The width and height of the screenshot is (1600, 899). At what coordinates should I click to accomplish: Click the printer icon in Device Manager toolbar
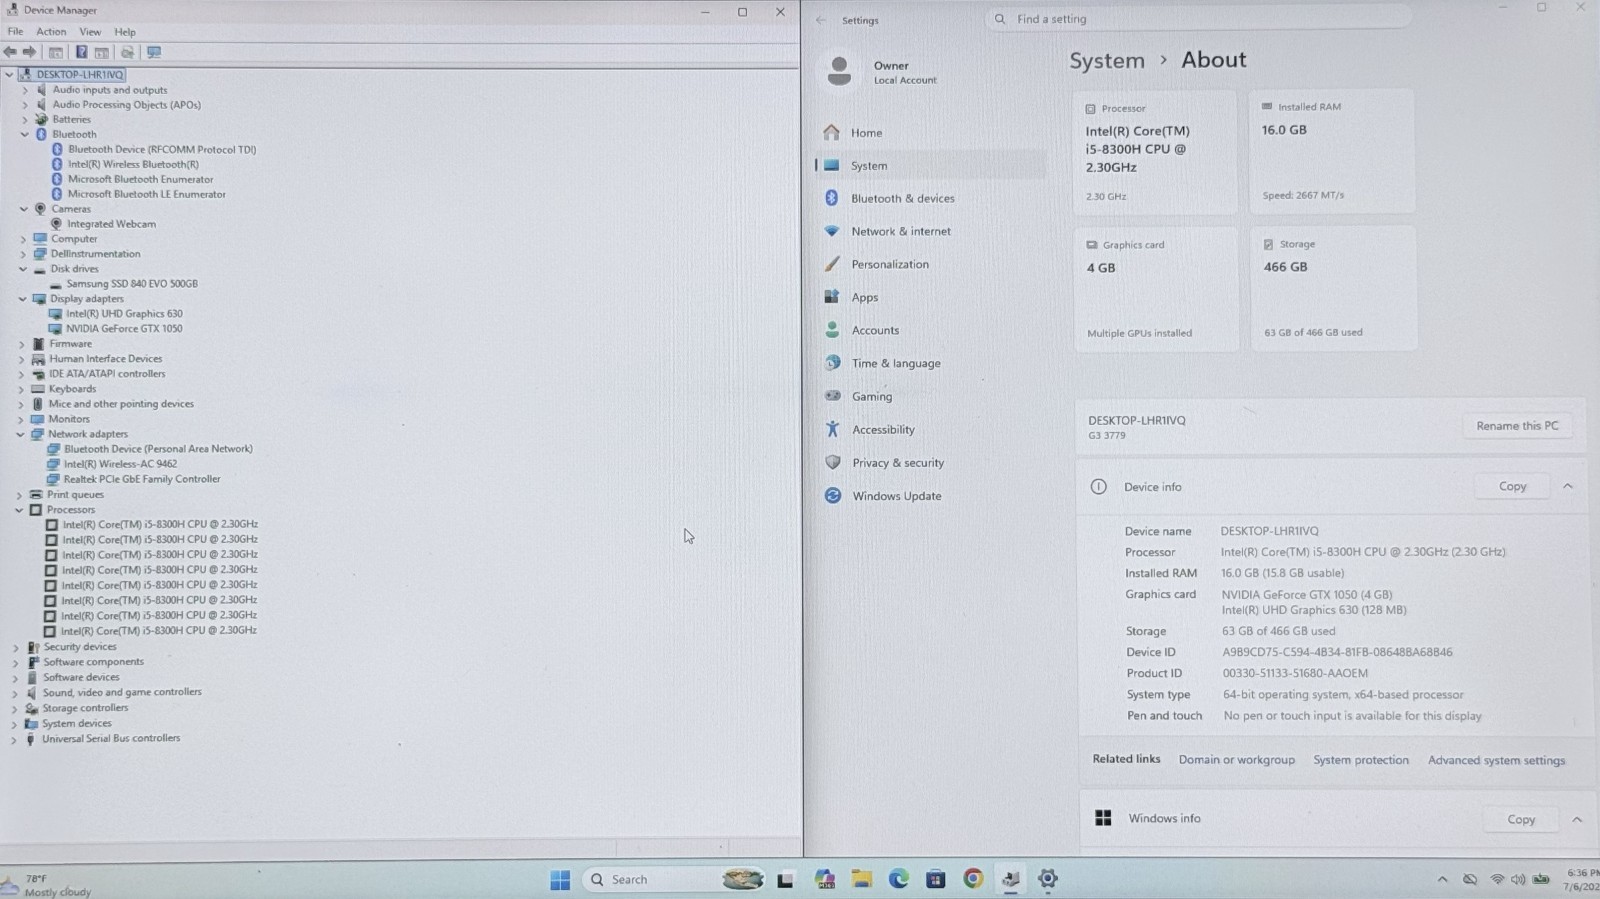click(x=127, y=52)
